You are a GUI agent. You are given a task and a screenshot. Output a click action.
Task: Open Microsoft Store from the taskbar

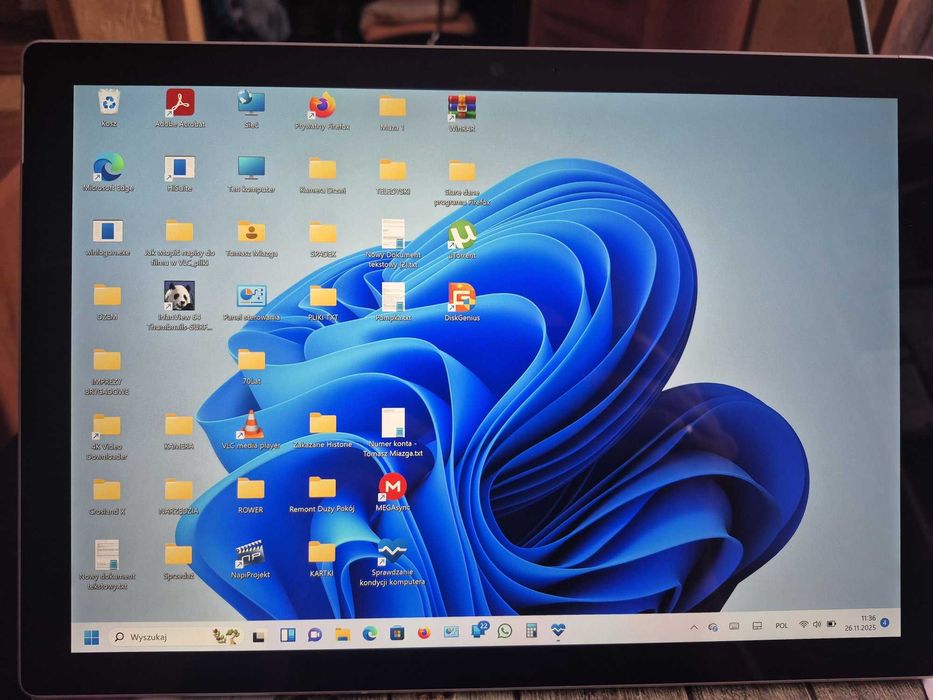pos(397,633)
